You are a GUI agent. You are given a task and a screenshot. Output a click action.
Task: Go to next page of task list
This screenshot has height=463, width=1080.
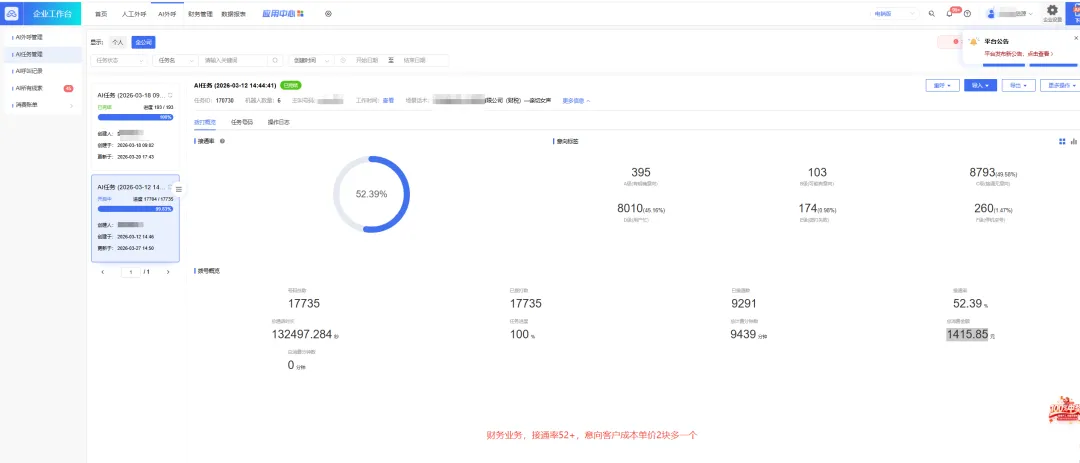click(168, 272)
